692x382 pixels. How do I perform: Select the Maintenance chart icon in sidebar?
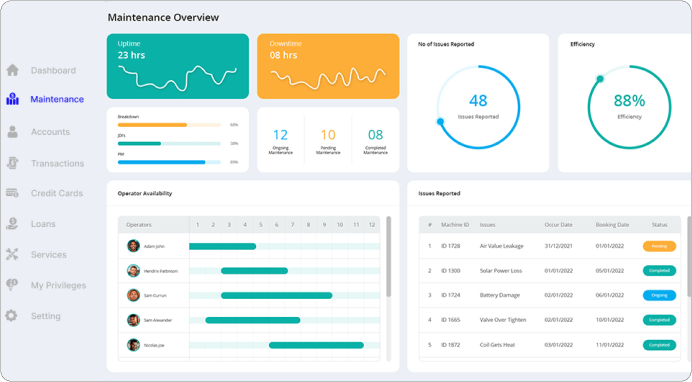click(x=12, y=99)
